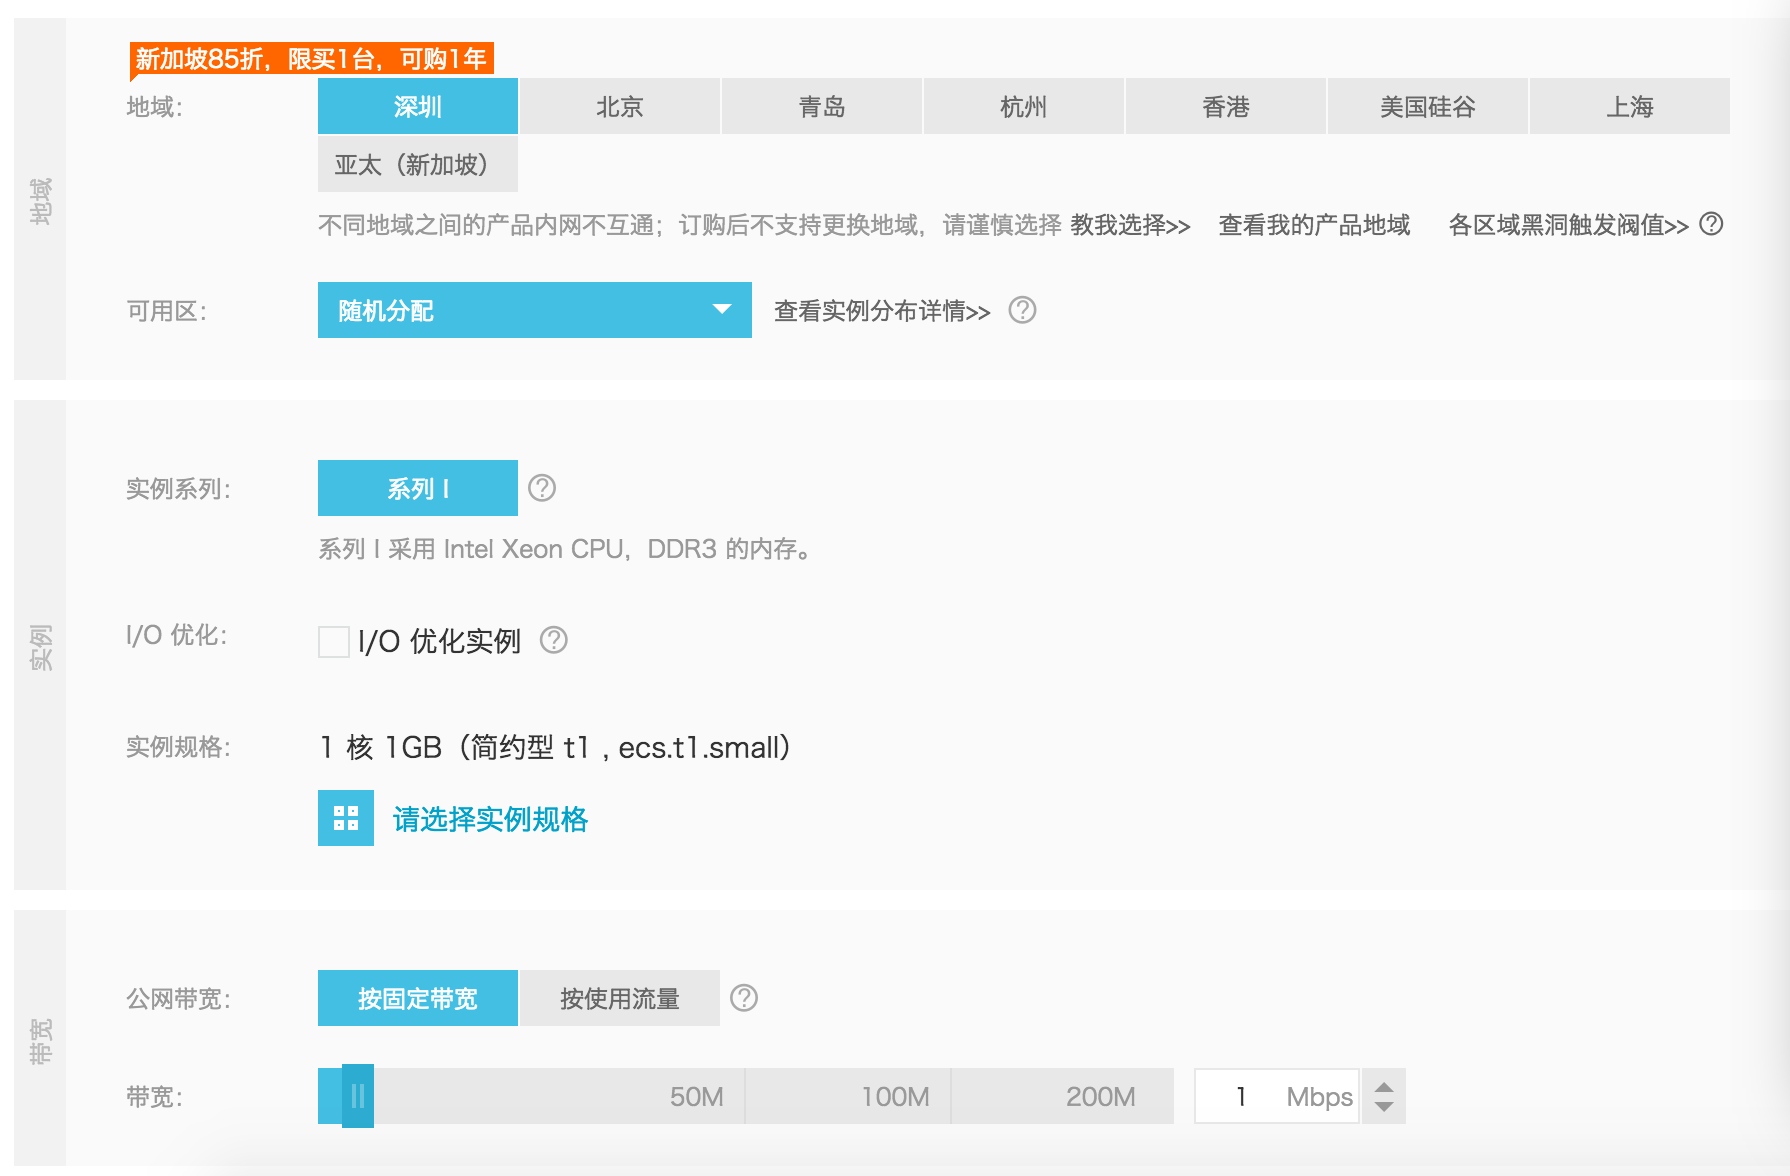Select the 系列 I instance series
Screen dimensions: 1790x1176
click(x=418, y=488)
